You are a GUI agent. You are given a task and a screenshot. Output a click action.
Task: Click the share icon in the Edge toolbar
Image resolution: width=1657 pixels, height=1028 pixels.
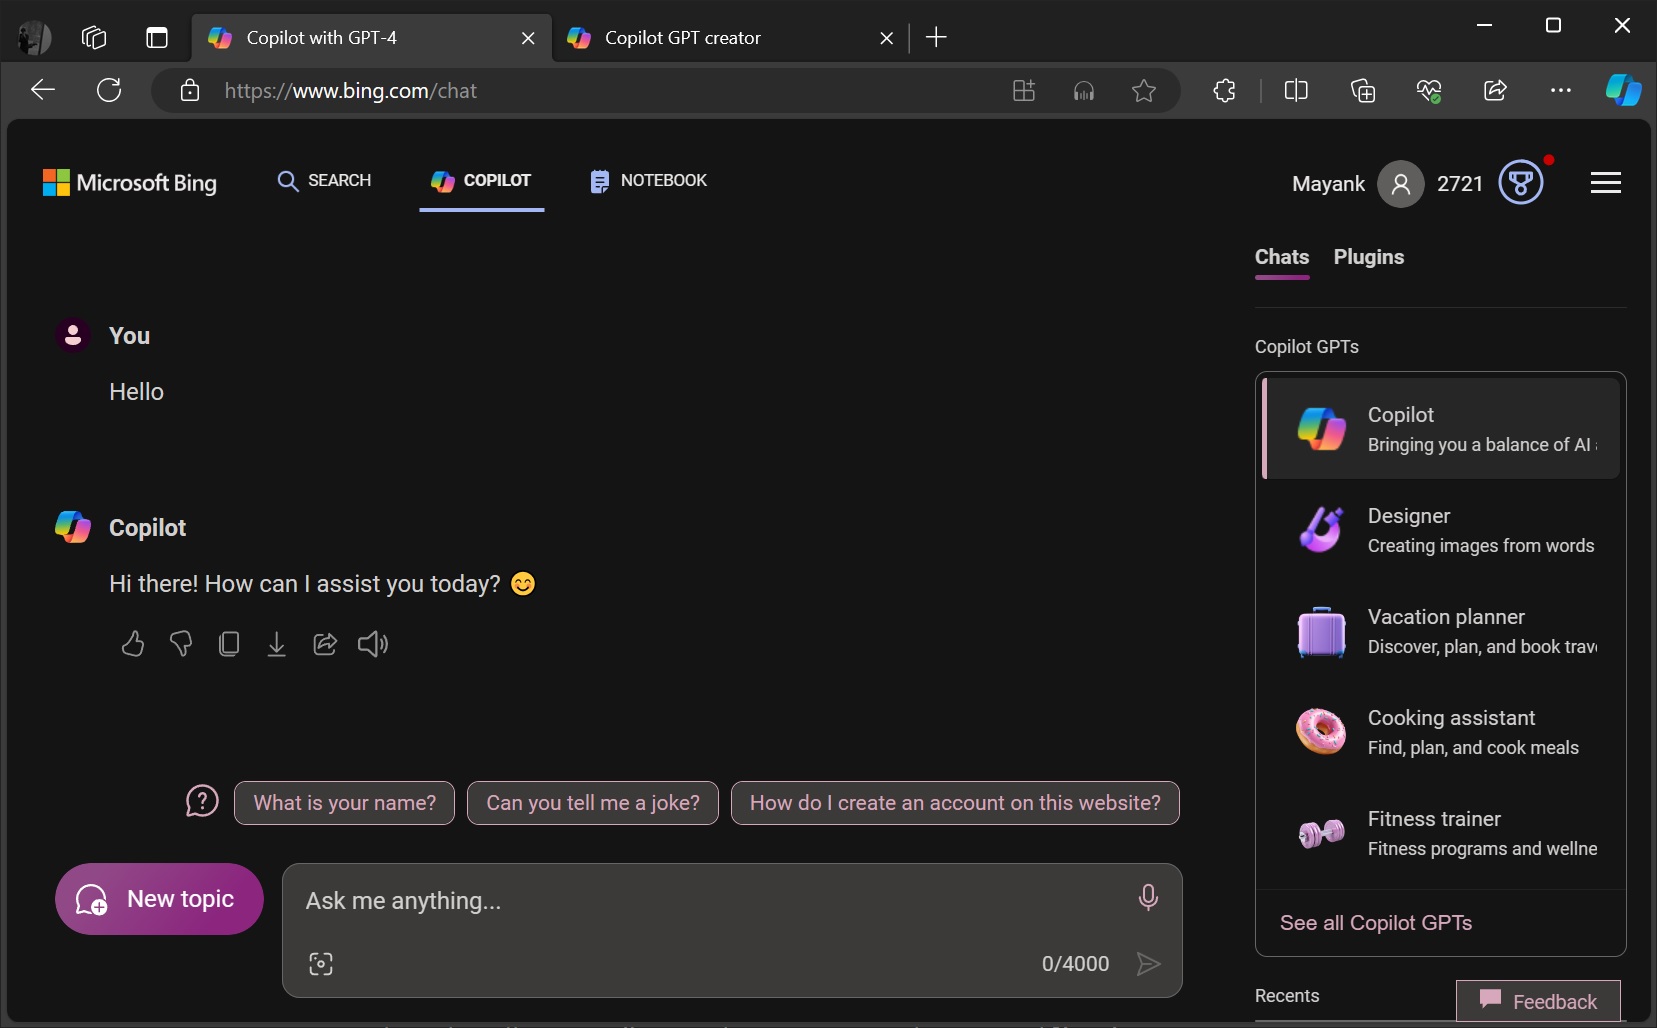pyautogui.click(x=1495, y=91)
